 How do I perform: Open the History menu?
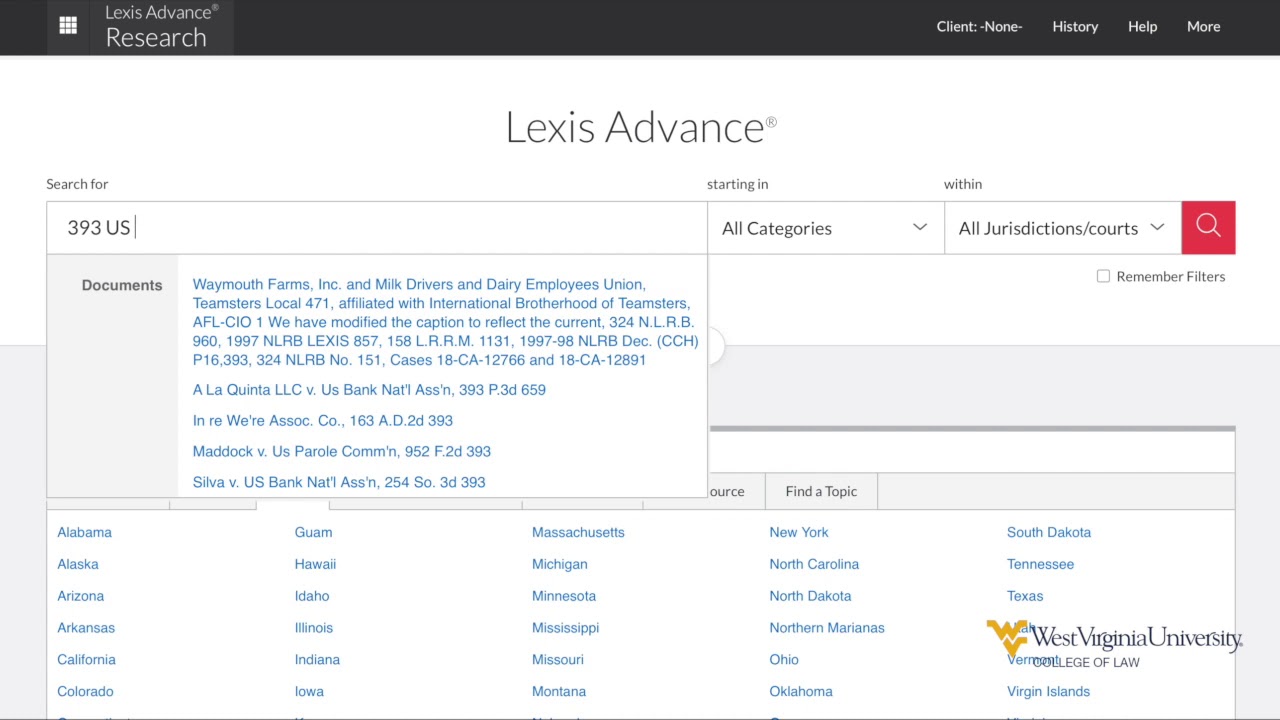pos(1075,27)
